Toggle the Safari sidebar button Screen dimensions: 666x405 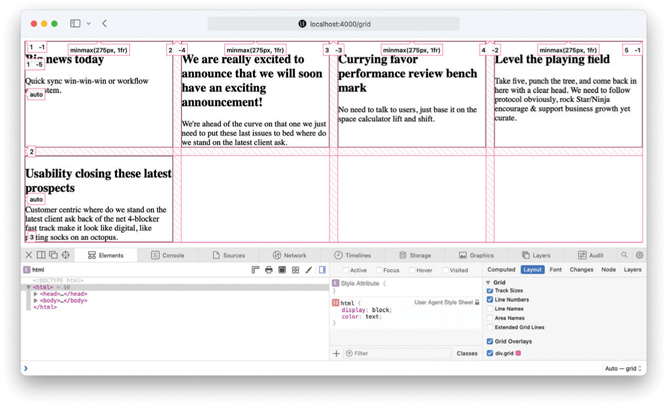pos(75,23)
